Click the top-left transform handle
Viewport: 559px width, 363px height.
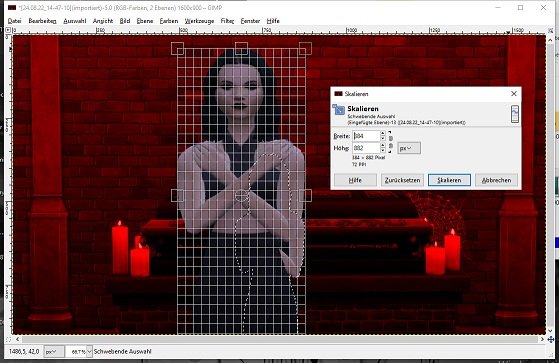pos(177,48)
